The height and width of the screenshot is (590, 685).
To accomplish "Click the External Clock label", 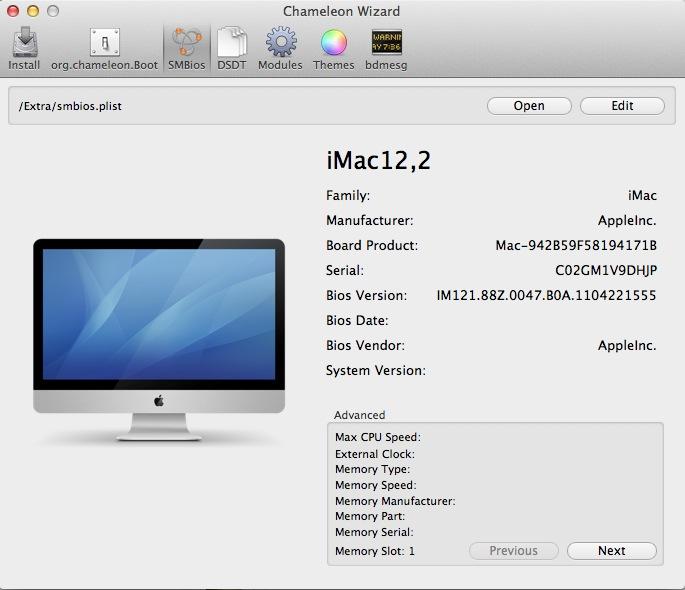I will tap(375, 454).
